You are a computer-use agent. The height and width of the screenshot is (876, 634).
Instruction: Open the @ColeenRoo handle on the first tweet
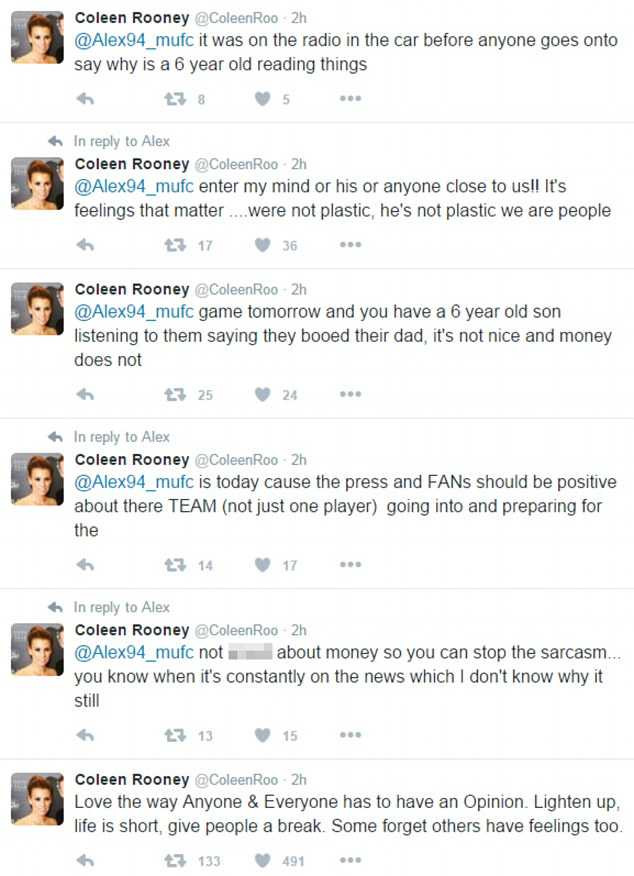coord(235,18)
